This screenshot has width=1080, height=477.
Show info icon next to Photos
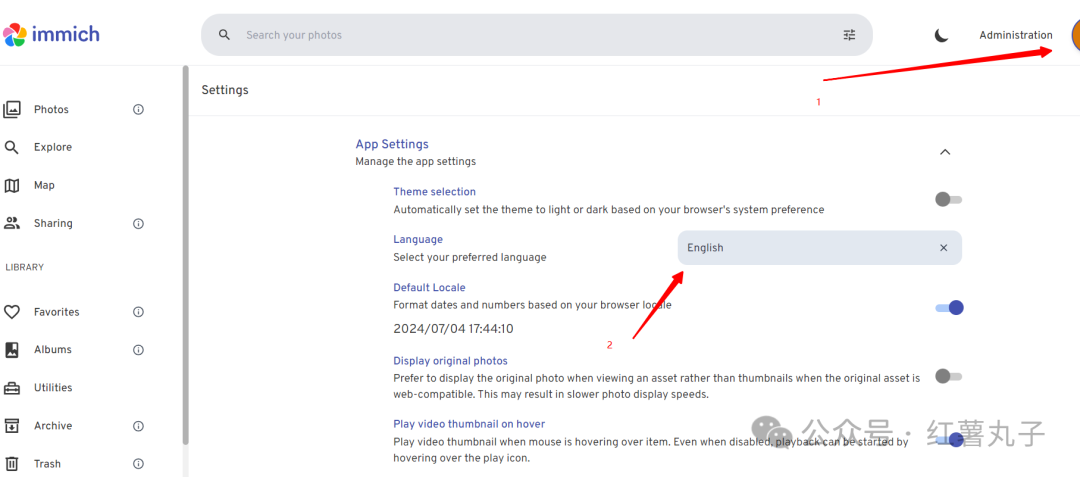pyautogui.click(x=138, y=109)
